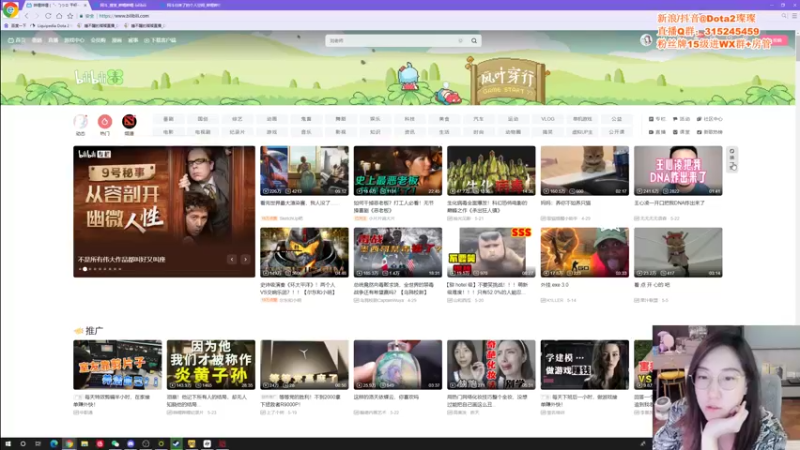800x450 pixels.
Task: Open 社区中心 link
Action: (710, 119)
